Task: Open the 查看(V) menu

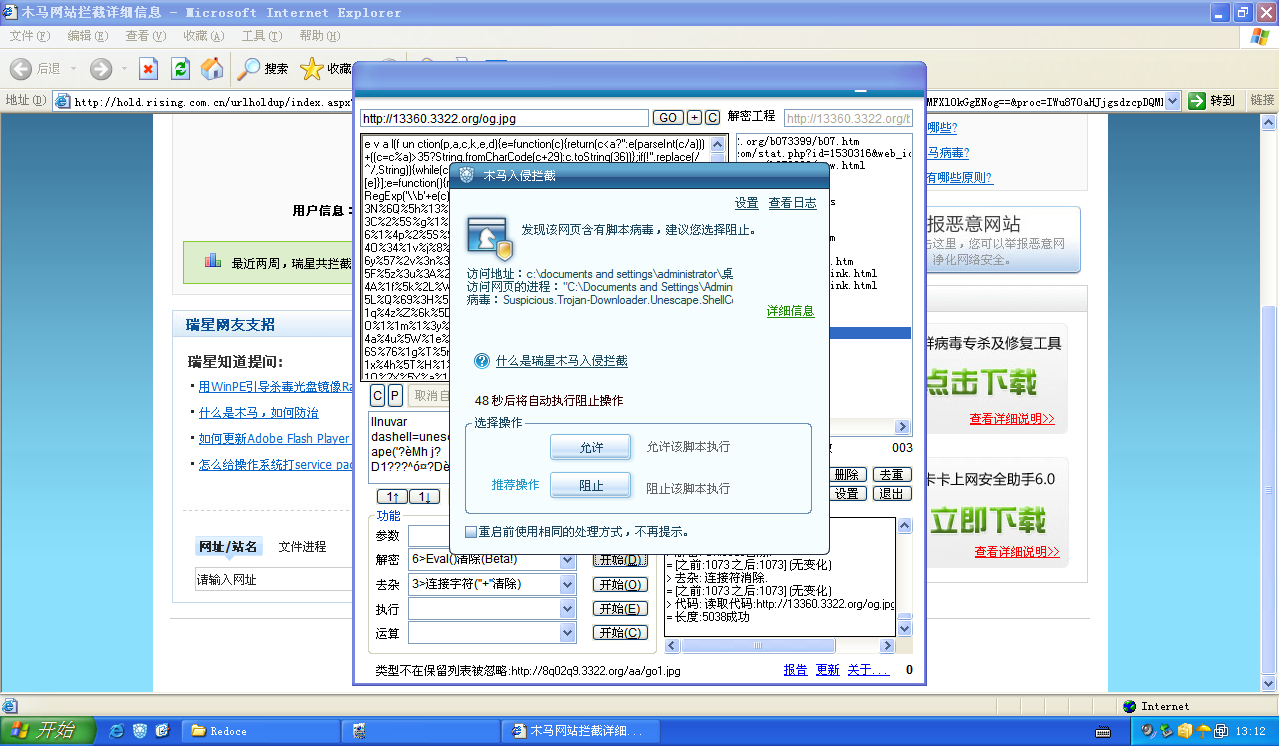Action: pos(145,36)
